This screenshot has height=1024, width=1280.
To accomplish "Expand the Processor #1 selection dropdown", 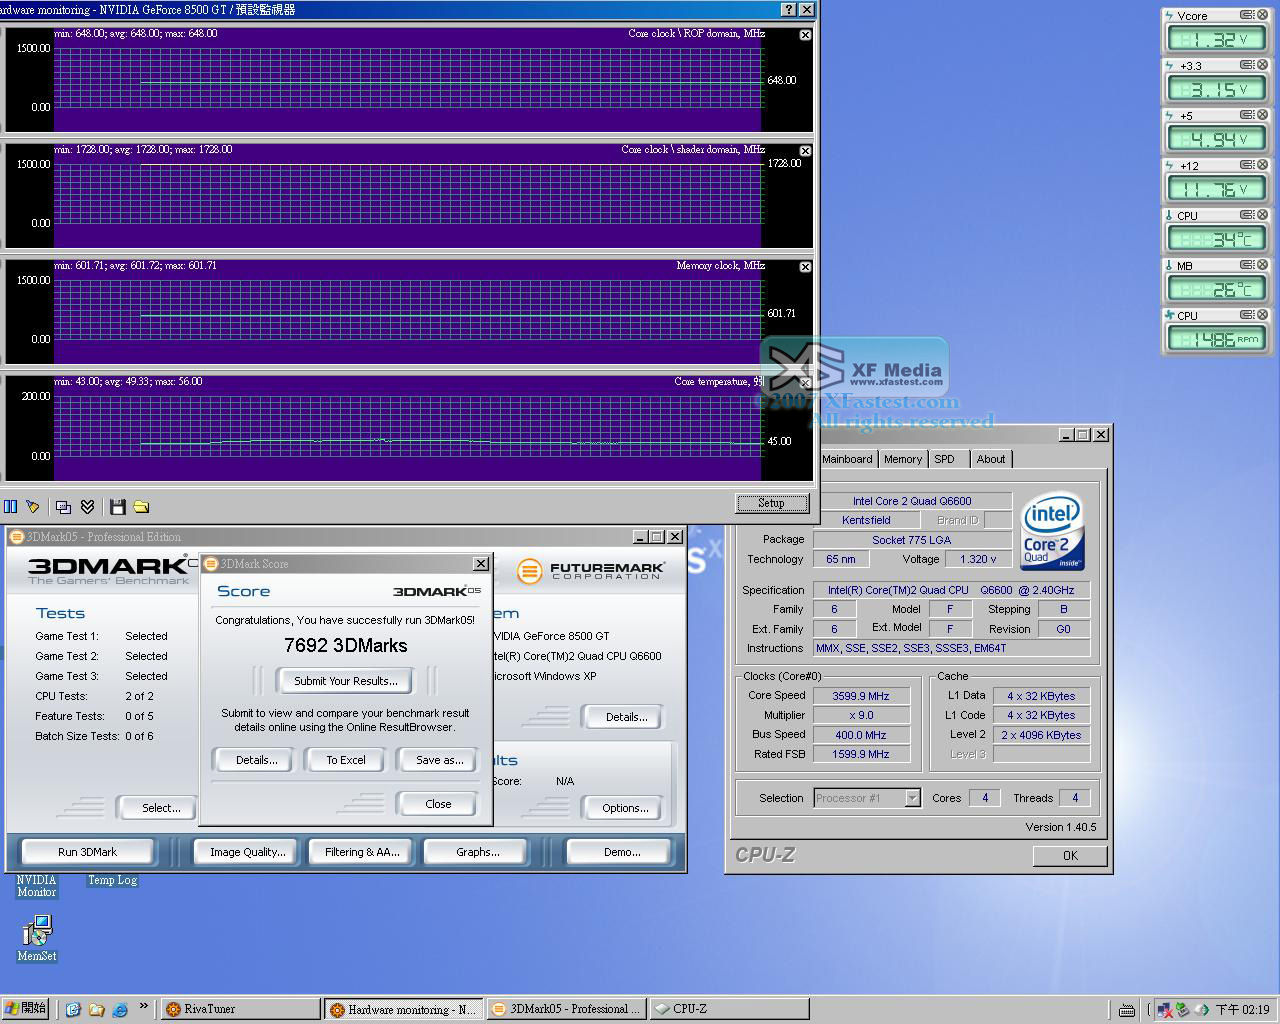I will coord(912,798).
